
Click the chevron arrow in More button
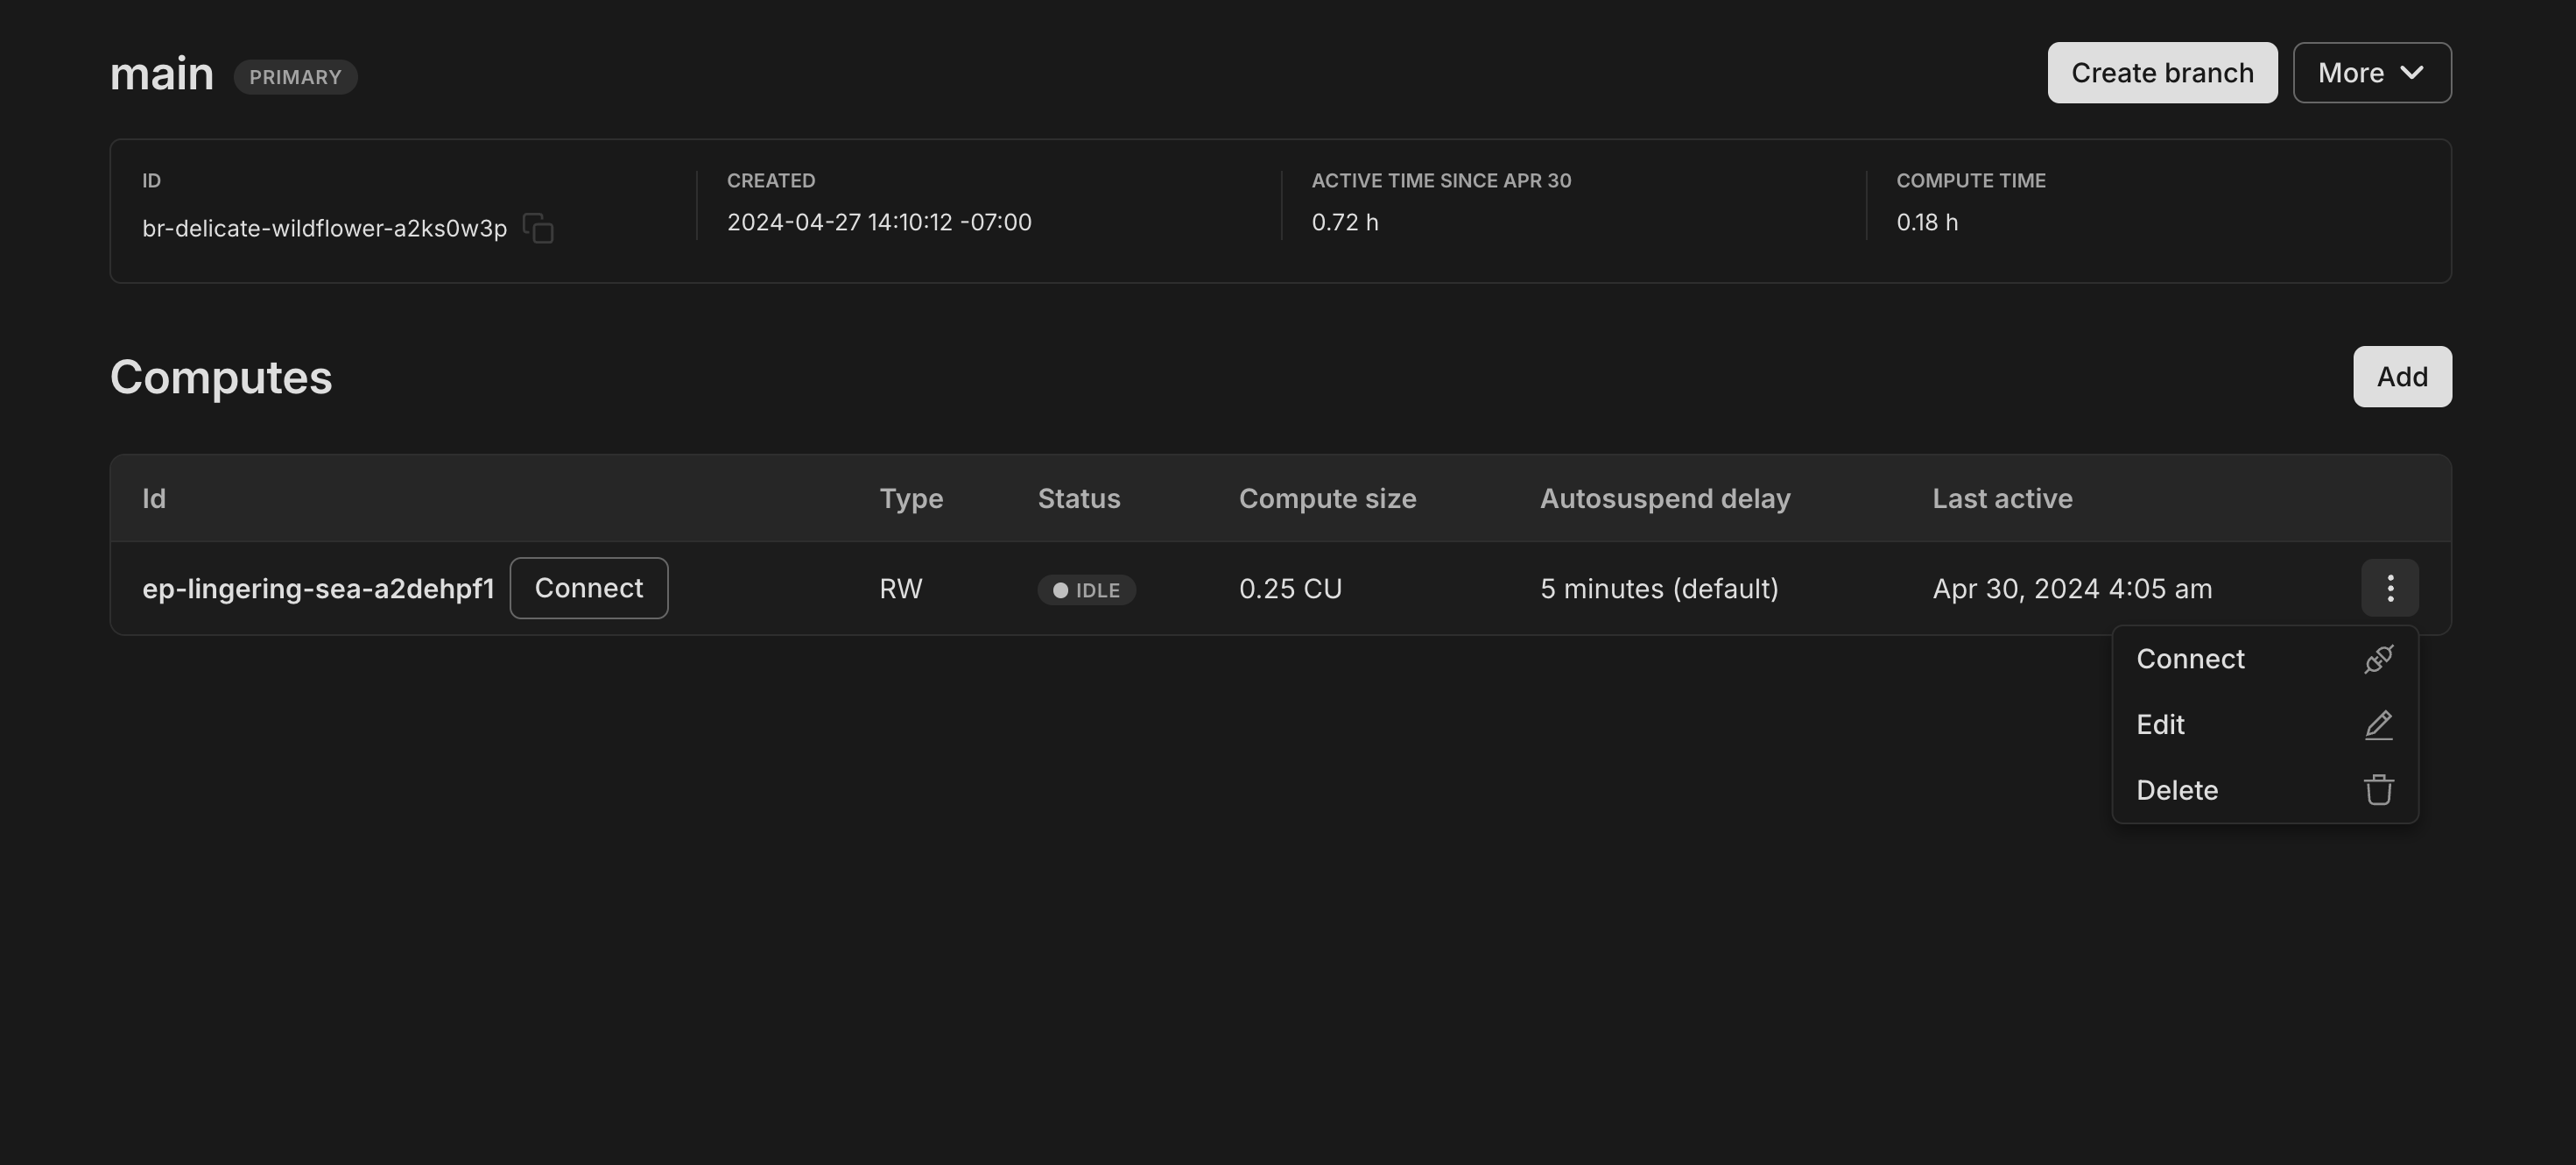point(2411,73)
